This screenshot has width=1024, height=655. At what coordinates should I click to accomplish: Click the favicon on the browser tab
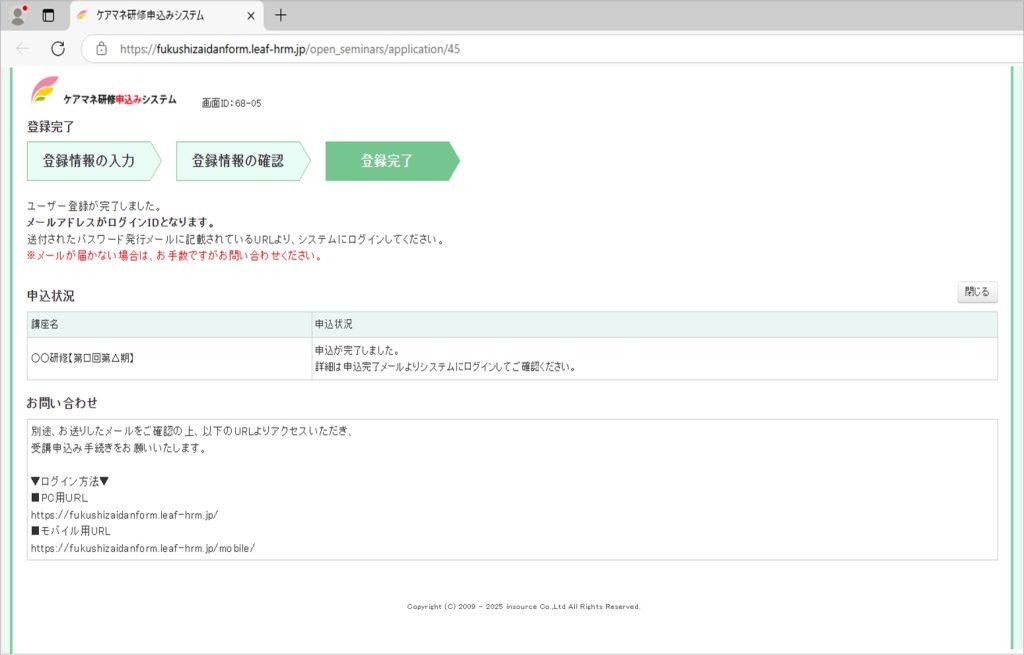click(83, 15)
